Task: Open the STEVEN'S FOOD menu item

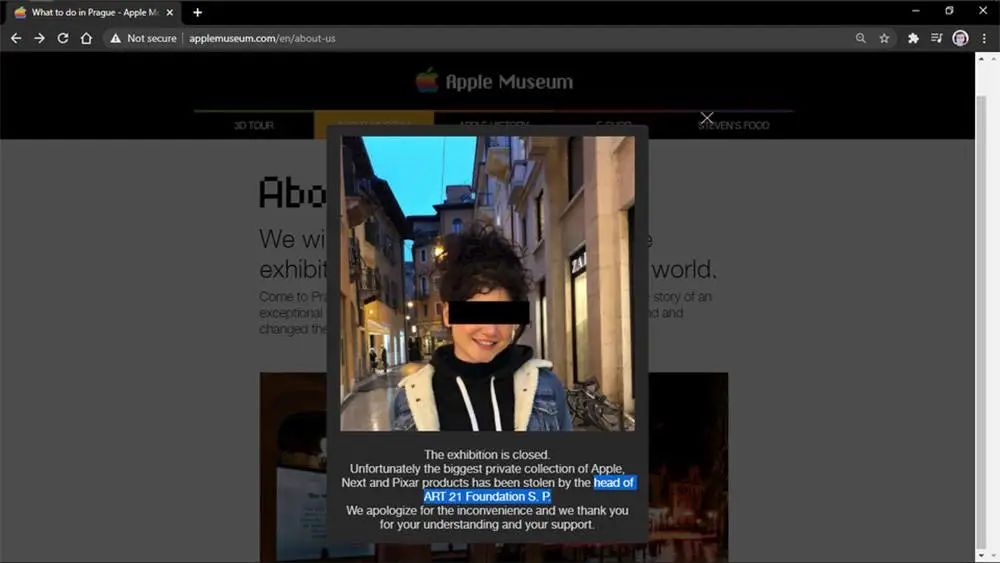Action: [x=733, y=125]
